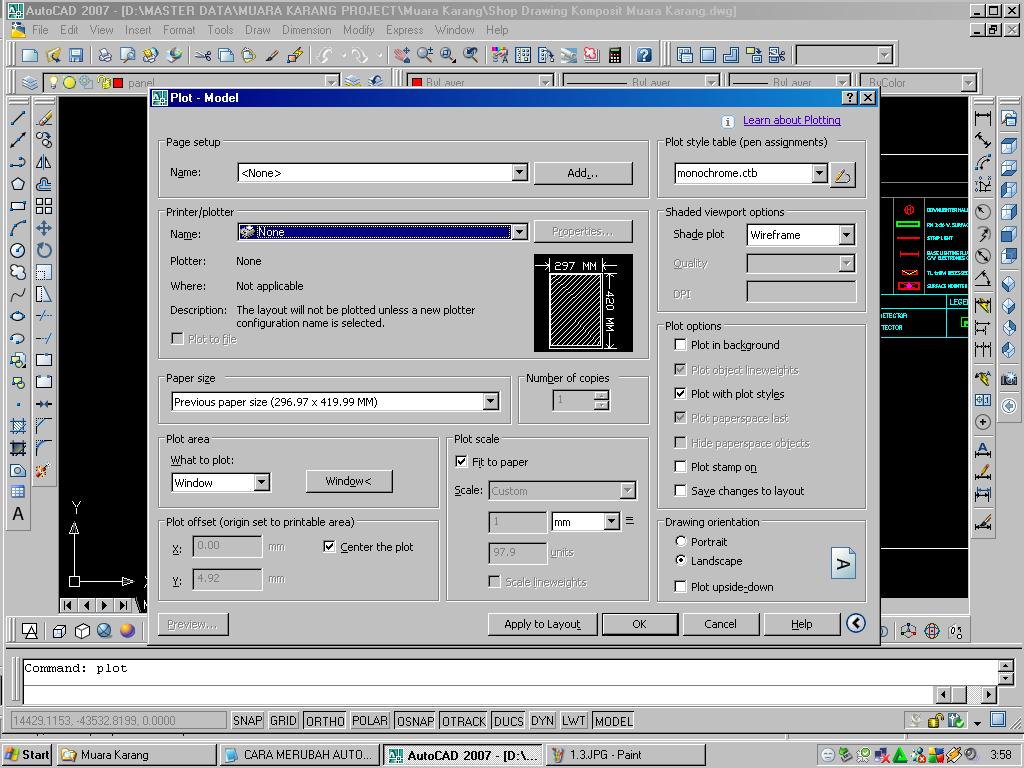Open the Express menu
Screen dimensions: 1024x768
[404, 30]
